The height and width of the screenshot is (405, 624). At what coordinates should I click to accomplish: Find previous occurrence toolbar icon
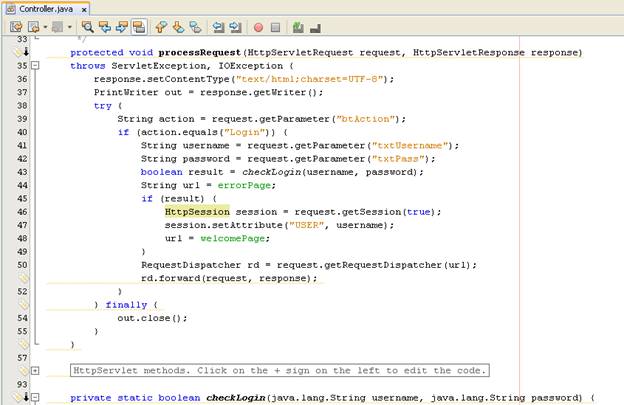click(x=105, y=27)
